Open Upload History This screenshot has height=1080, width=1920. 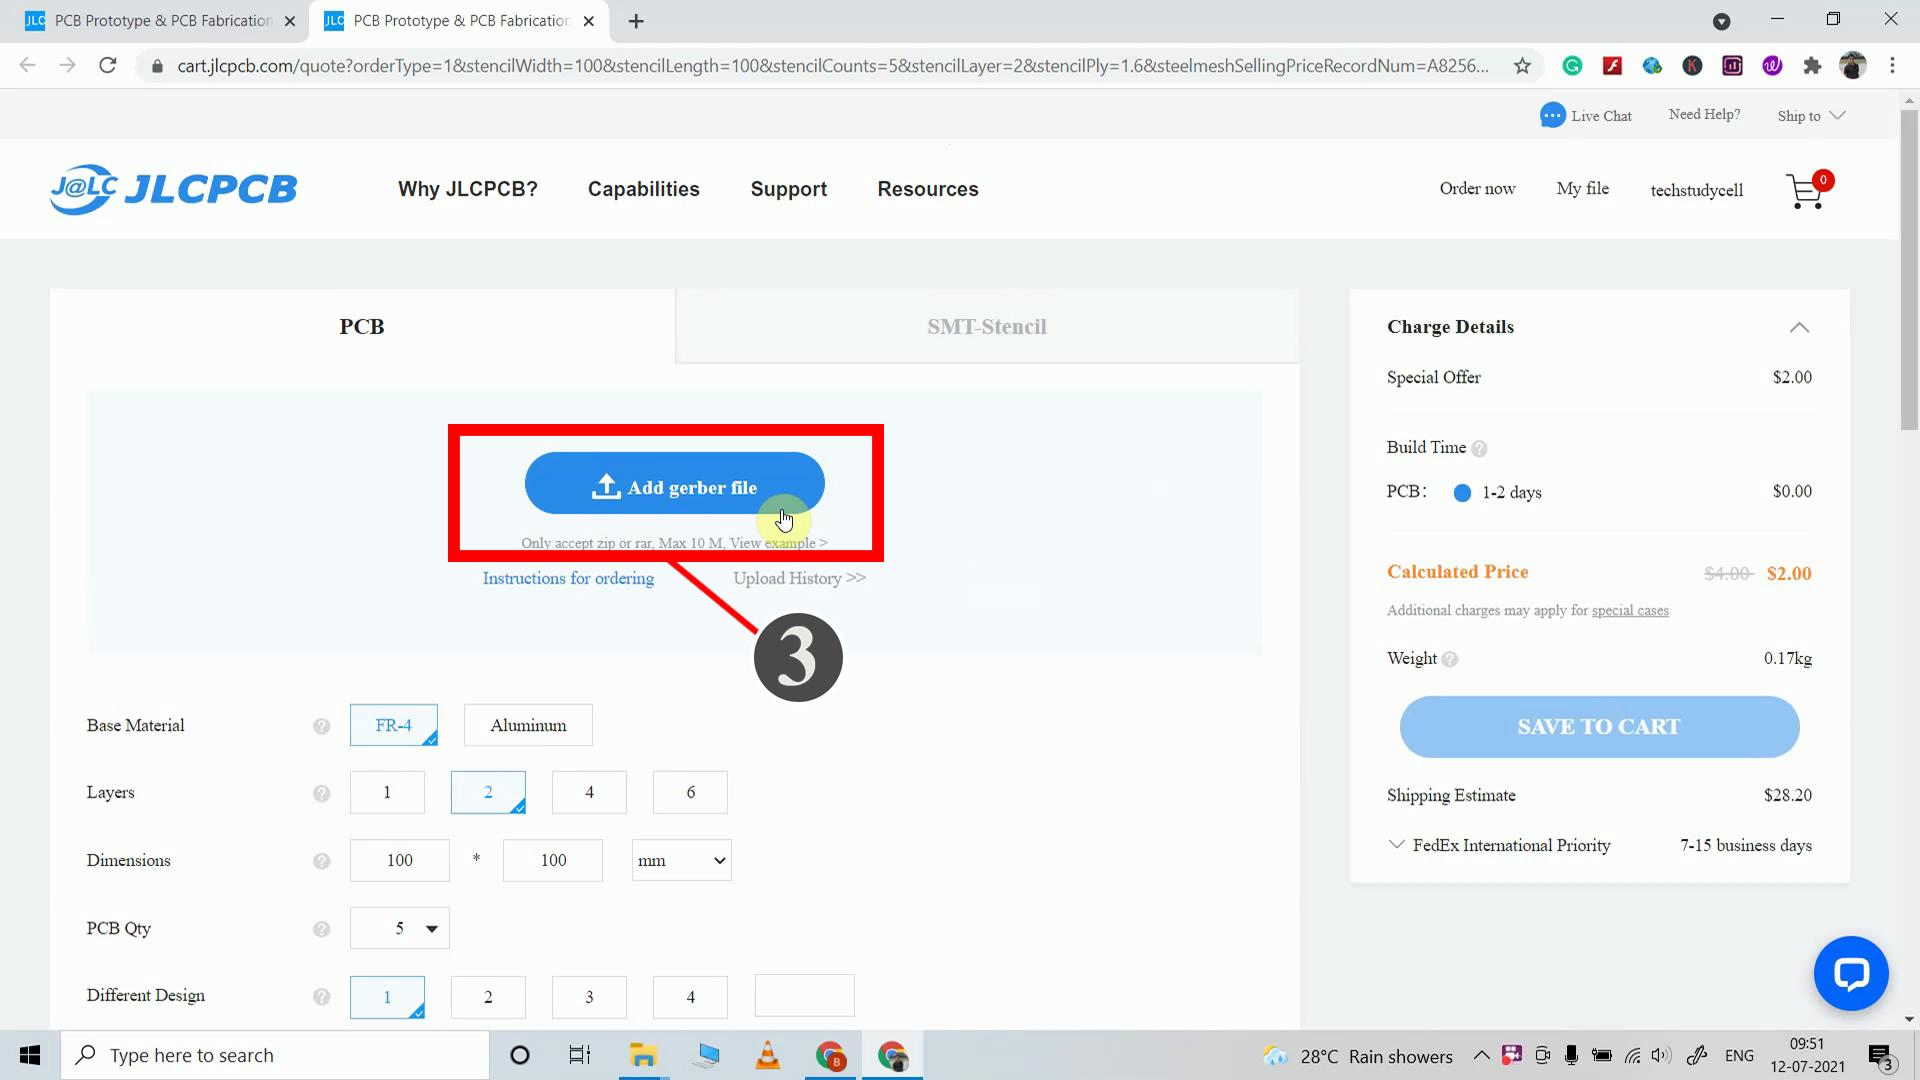(799, 578)
